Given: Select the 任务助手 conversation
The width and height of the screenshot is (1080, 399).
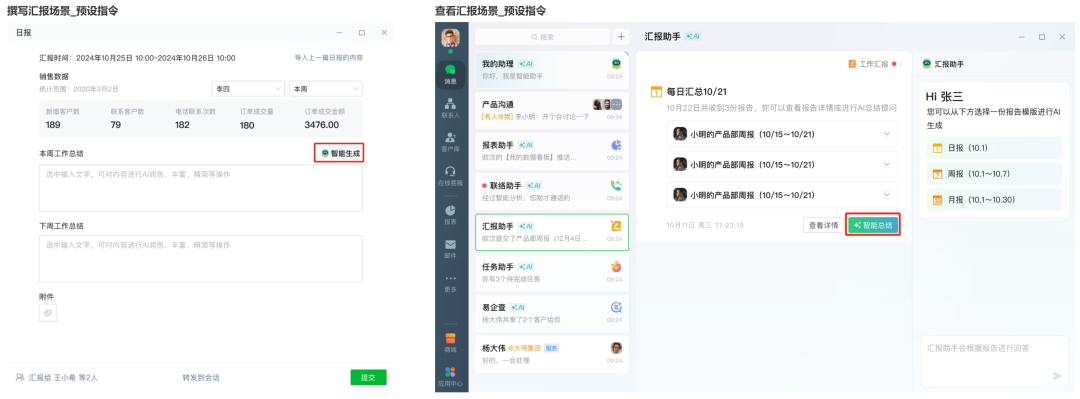Looking at the screenshot, I should point(552,272).
